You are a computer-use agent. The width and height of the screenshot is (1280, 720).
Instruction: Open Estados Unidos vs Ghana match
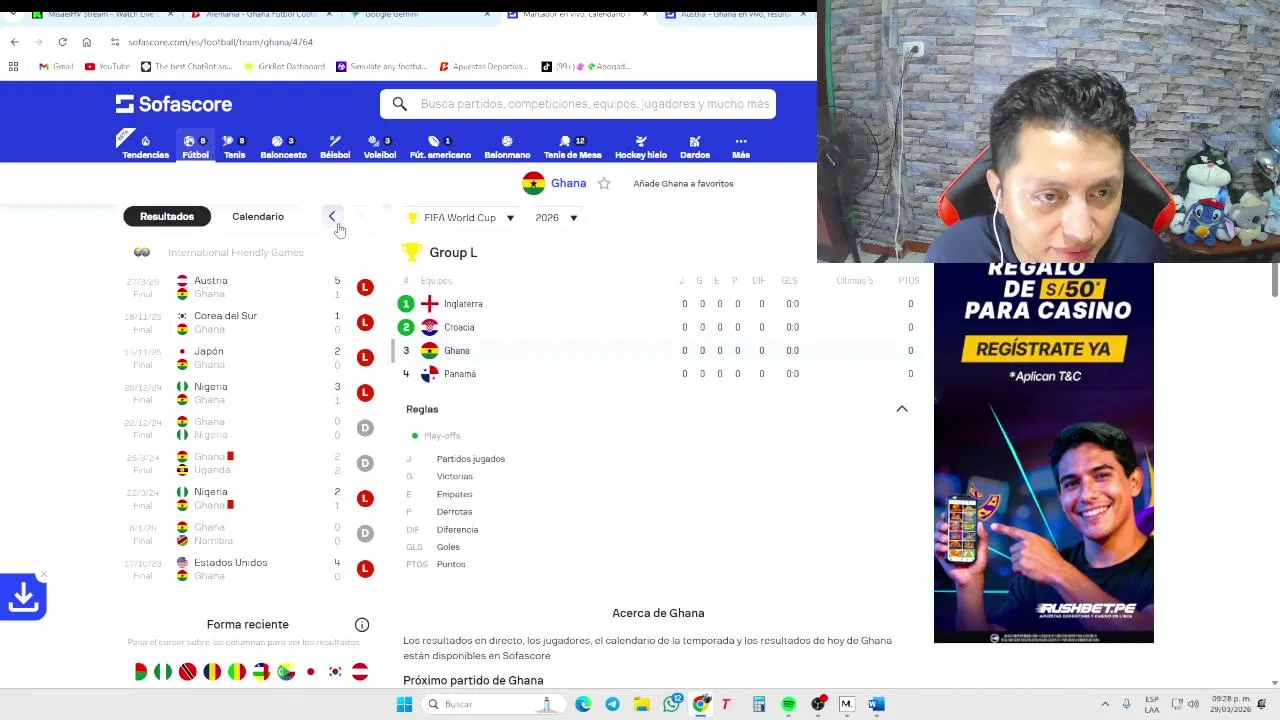point(248,569)
